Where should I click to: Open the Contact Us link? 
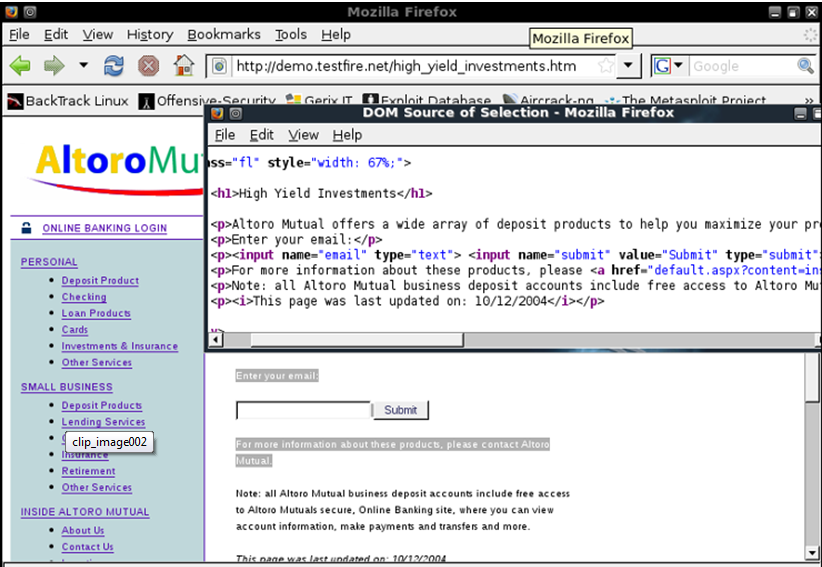(x=88, y=547)
